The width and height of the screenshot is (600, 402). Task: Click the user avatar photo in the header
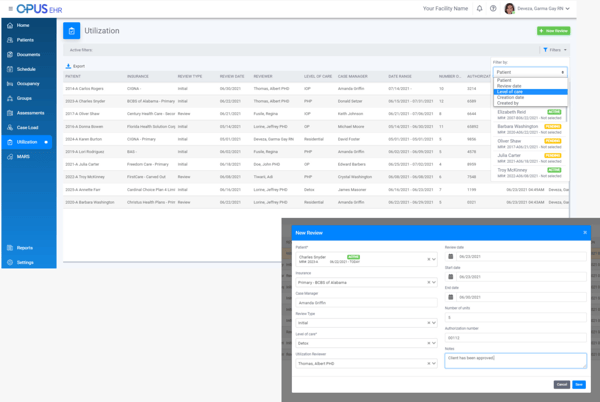point(509,8)
